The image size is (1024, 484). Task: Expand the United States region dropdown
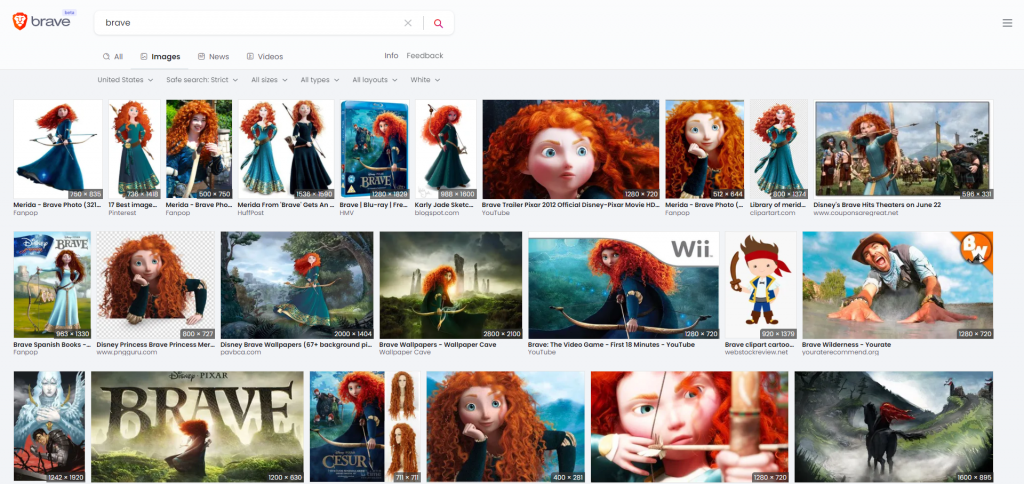(x=125, y=80)
